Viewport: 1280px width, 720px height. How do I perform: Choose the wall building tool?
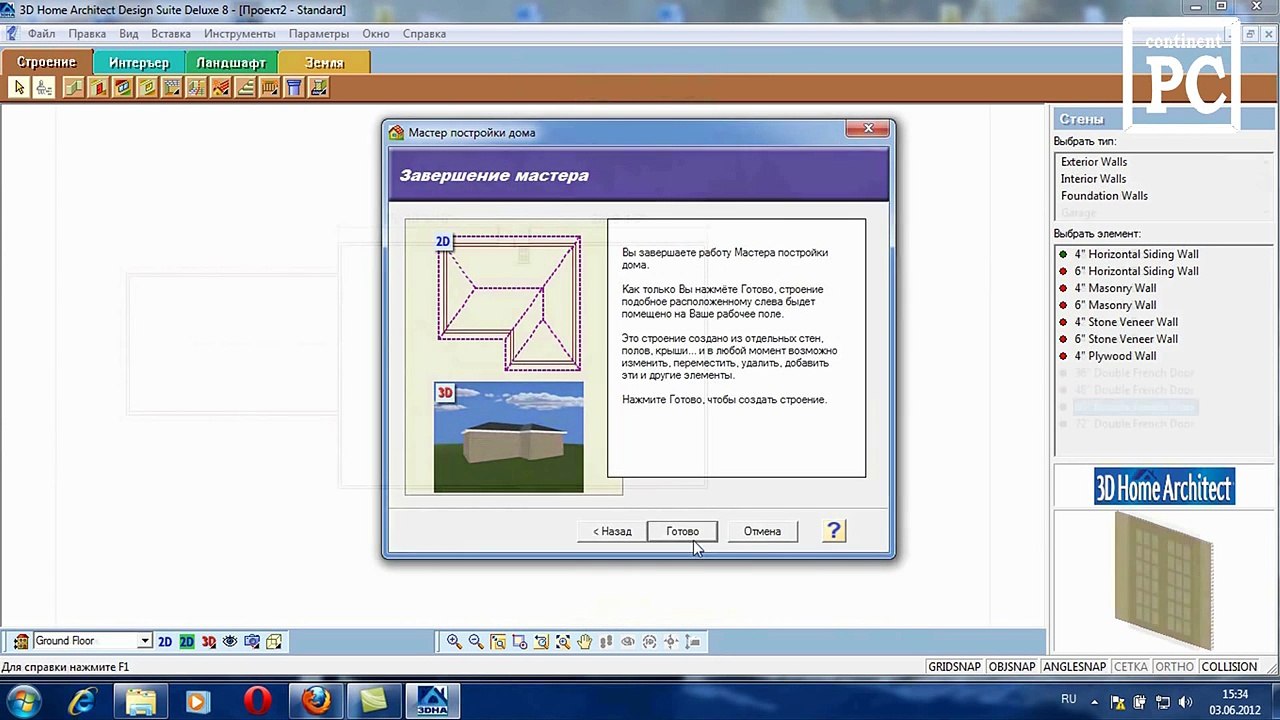click(74, 88)
